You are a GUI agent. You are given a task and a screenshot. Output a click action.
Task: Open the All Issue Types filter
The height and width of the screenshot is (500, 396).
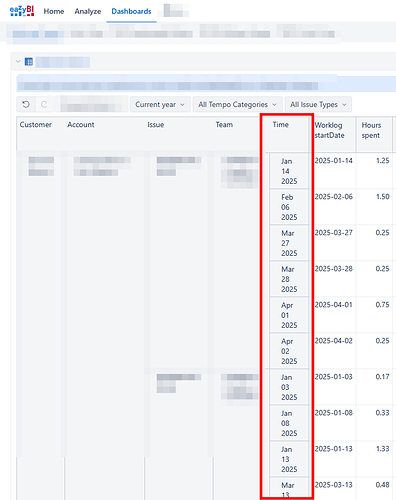tap(318, 105)
